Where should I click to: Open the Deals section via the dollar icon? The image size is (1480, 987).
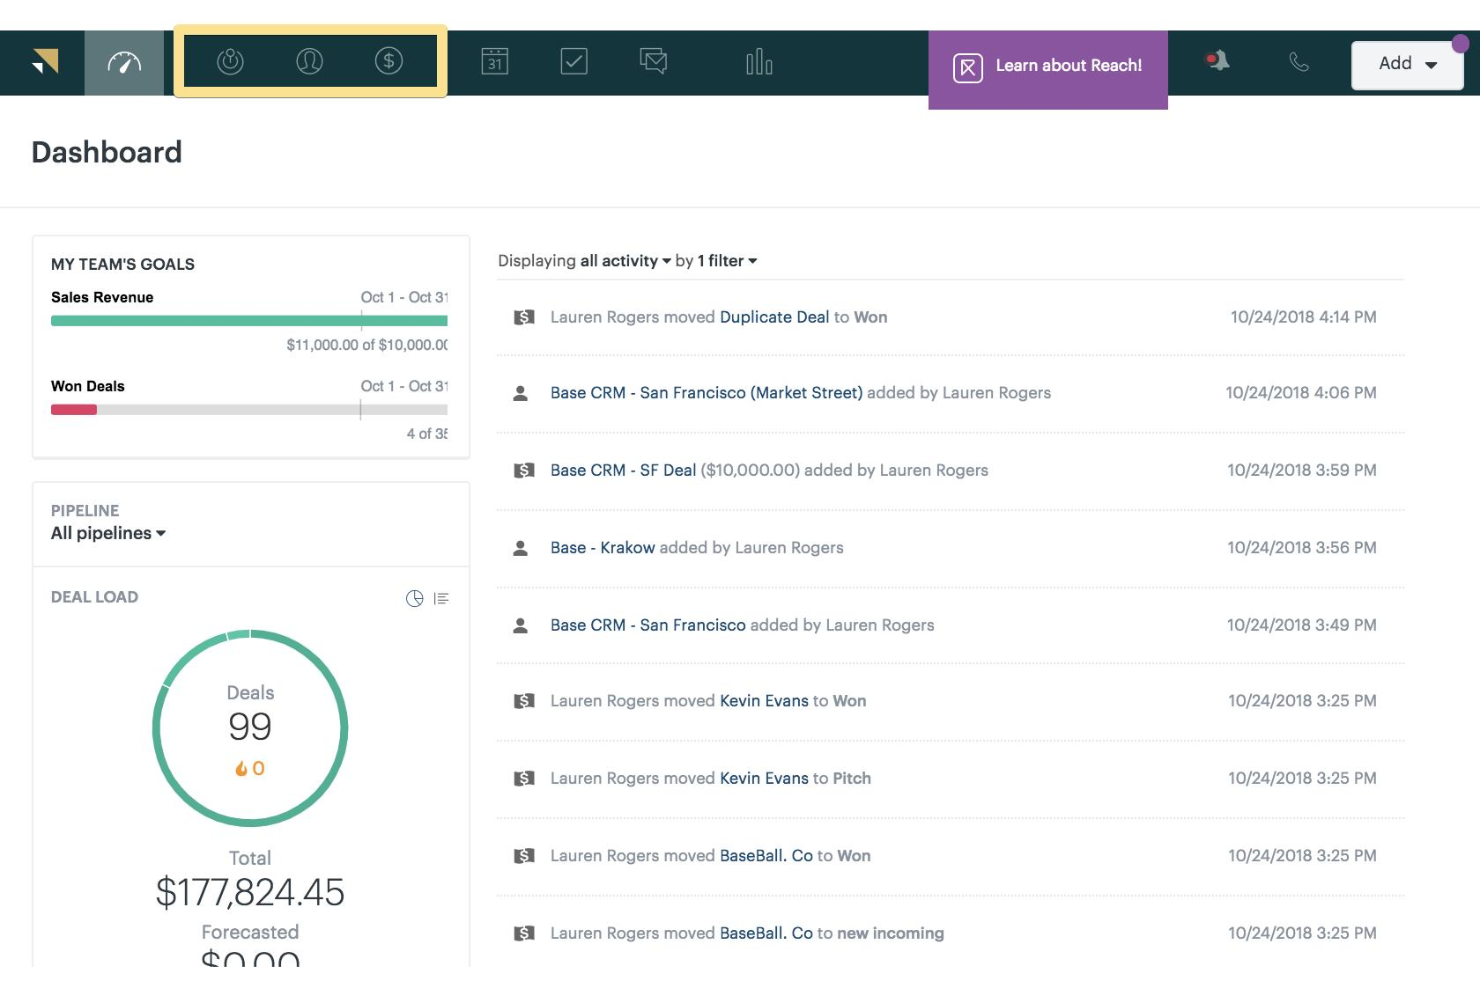(389, 61)
